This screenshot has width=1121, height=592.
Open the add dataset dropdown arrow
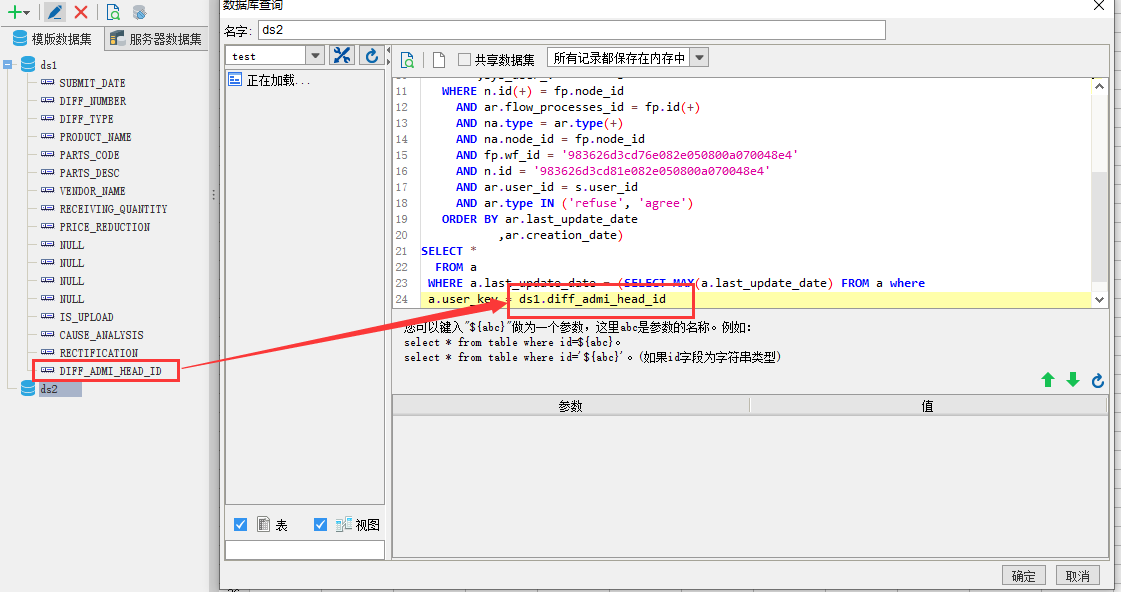(x=27, y=13)
